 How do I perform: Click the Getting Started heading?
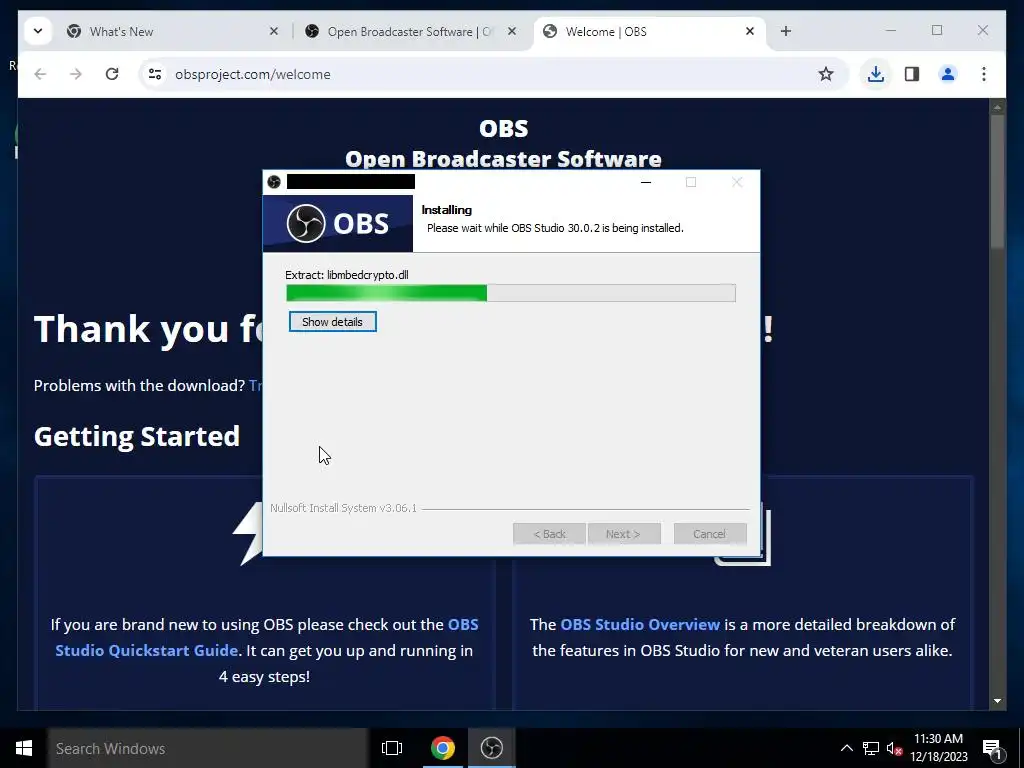136,436
